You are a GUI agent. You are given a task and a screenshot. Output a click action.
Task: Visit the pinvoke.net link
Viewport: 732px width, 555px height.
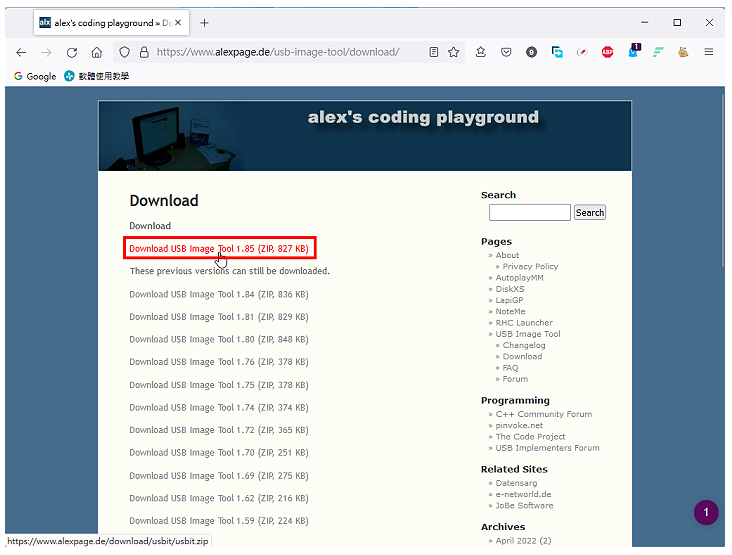[x=519, y=425]
